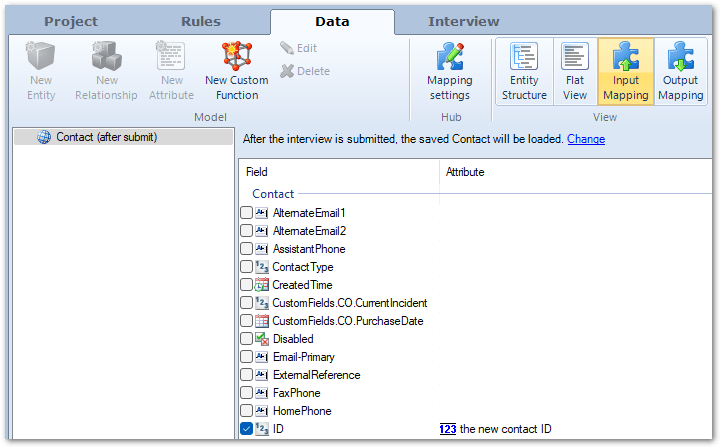Click the text type icon for AlternateEmail1
The width and height of the screenshot is (721, 448).
click(262, 213)
